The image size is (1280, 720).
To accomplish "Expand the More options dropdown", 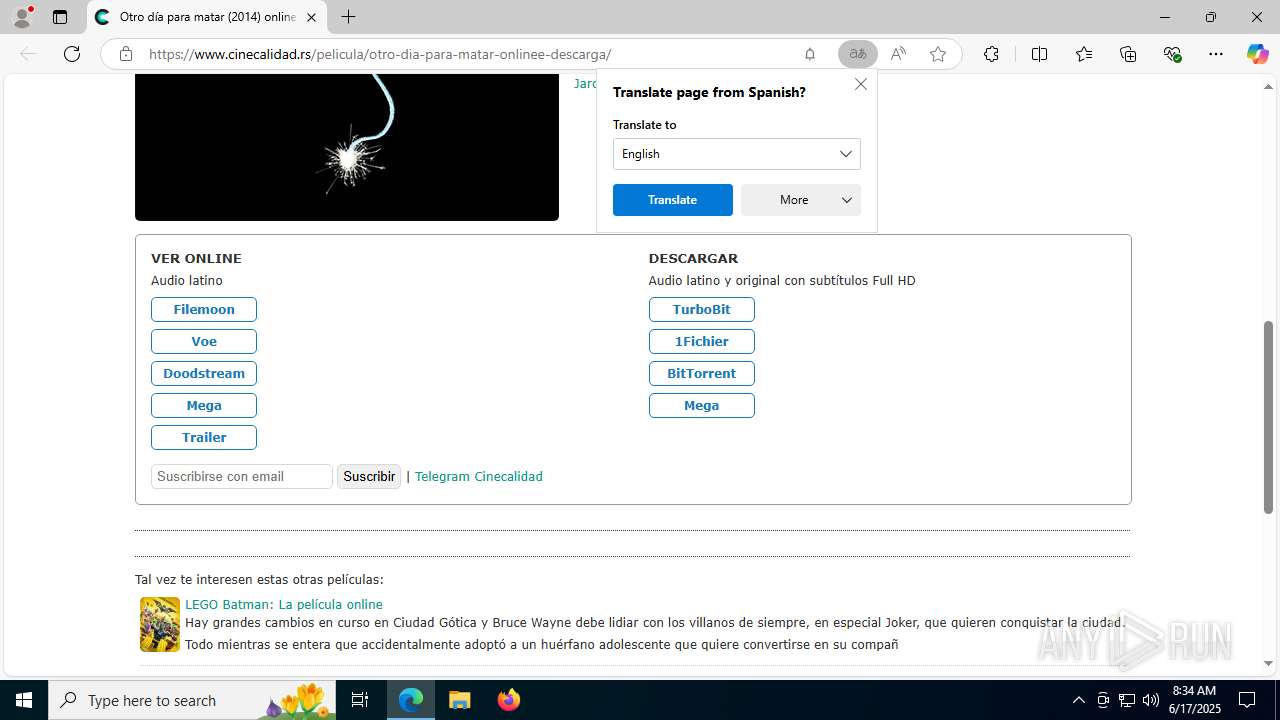I will [x=800, y=200].
